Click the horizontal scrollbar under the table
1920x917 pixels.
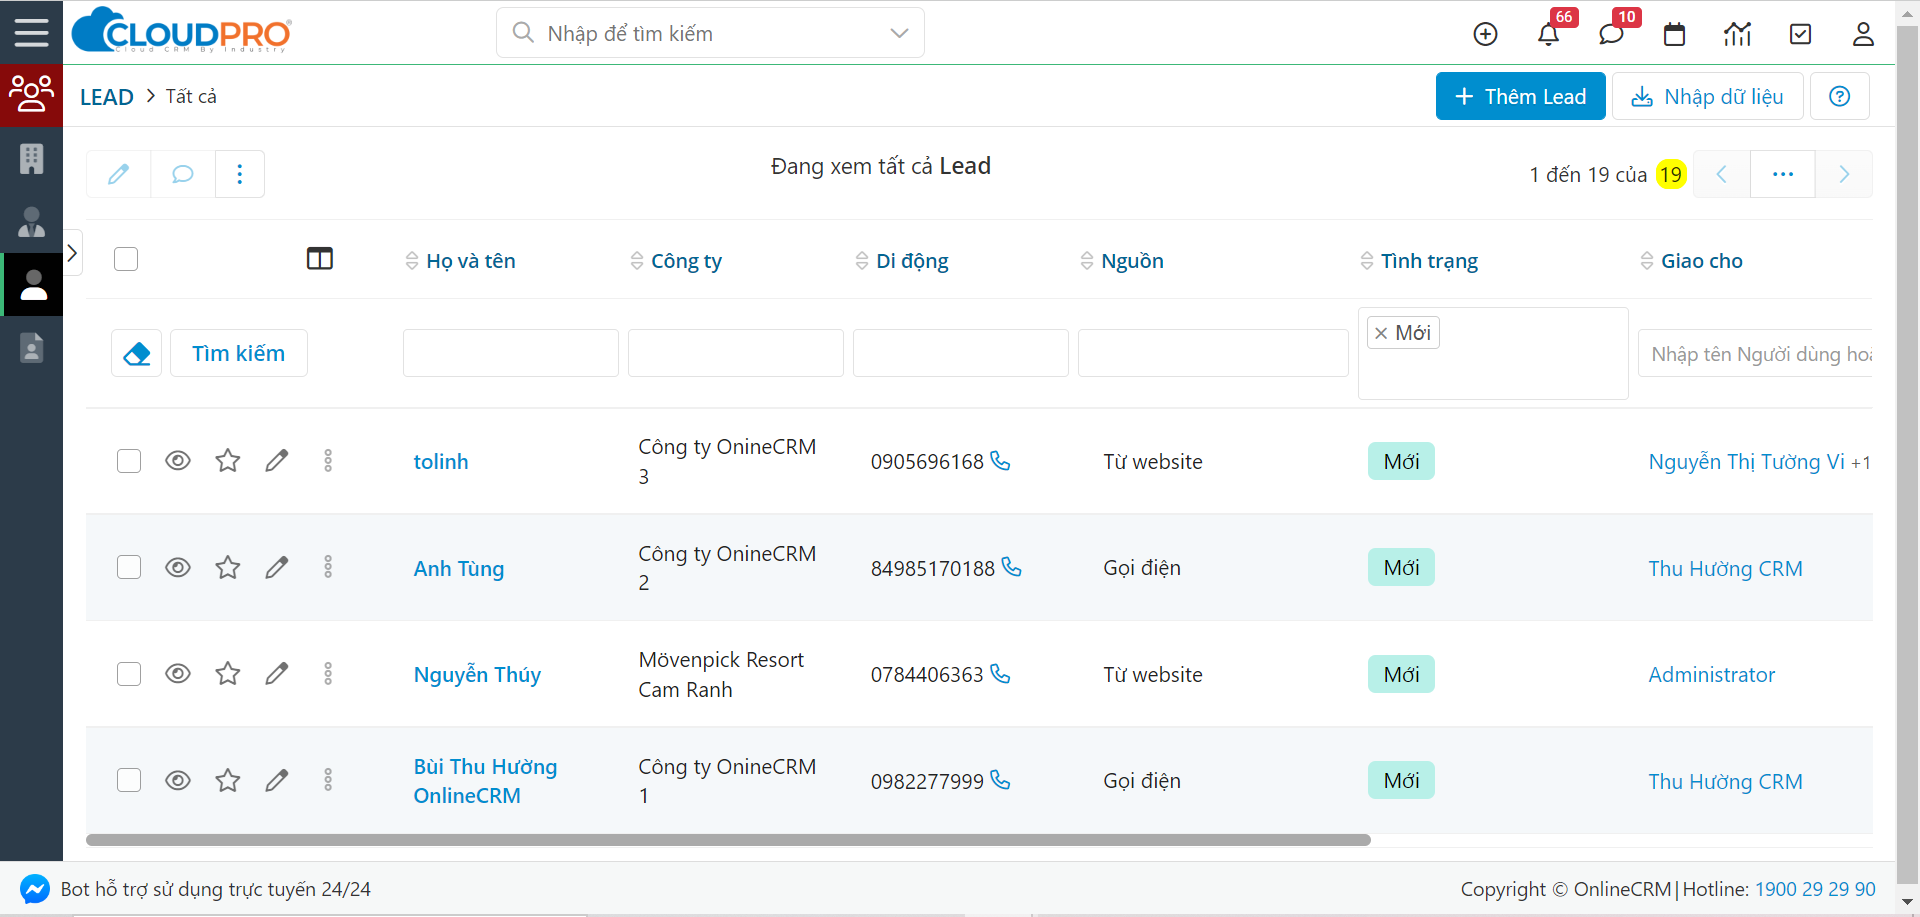[728, 840]
